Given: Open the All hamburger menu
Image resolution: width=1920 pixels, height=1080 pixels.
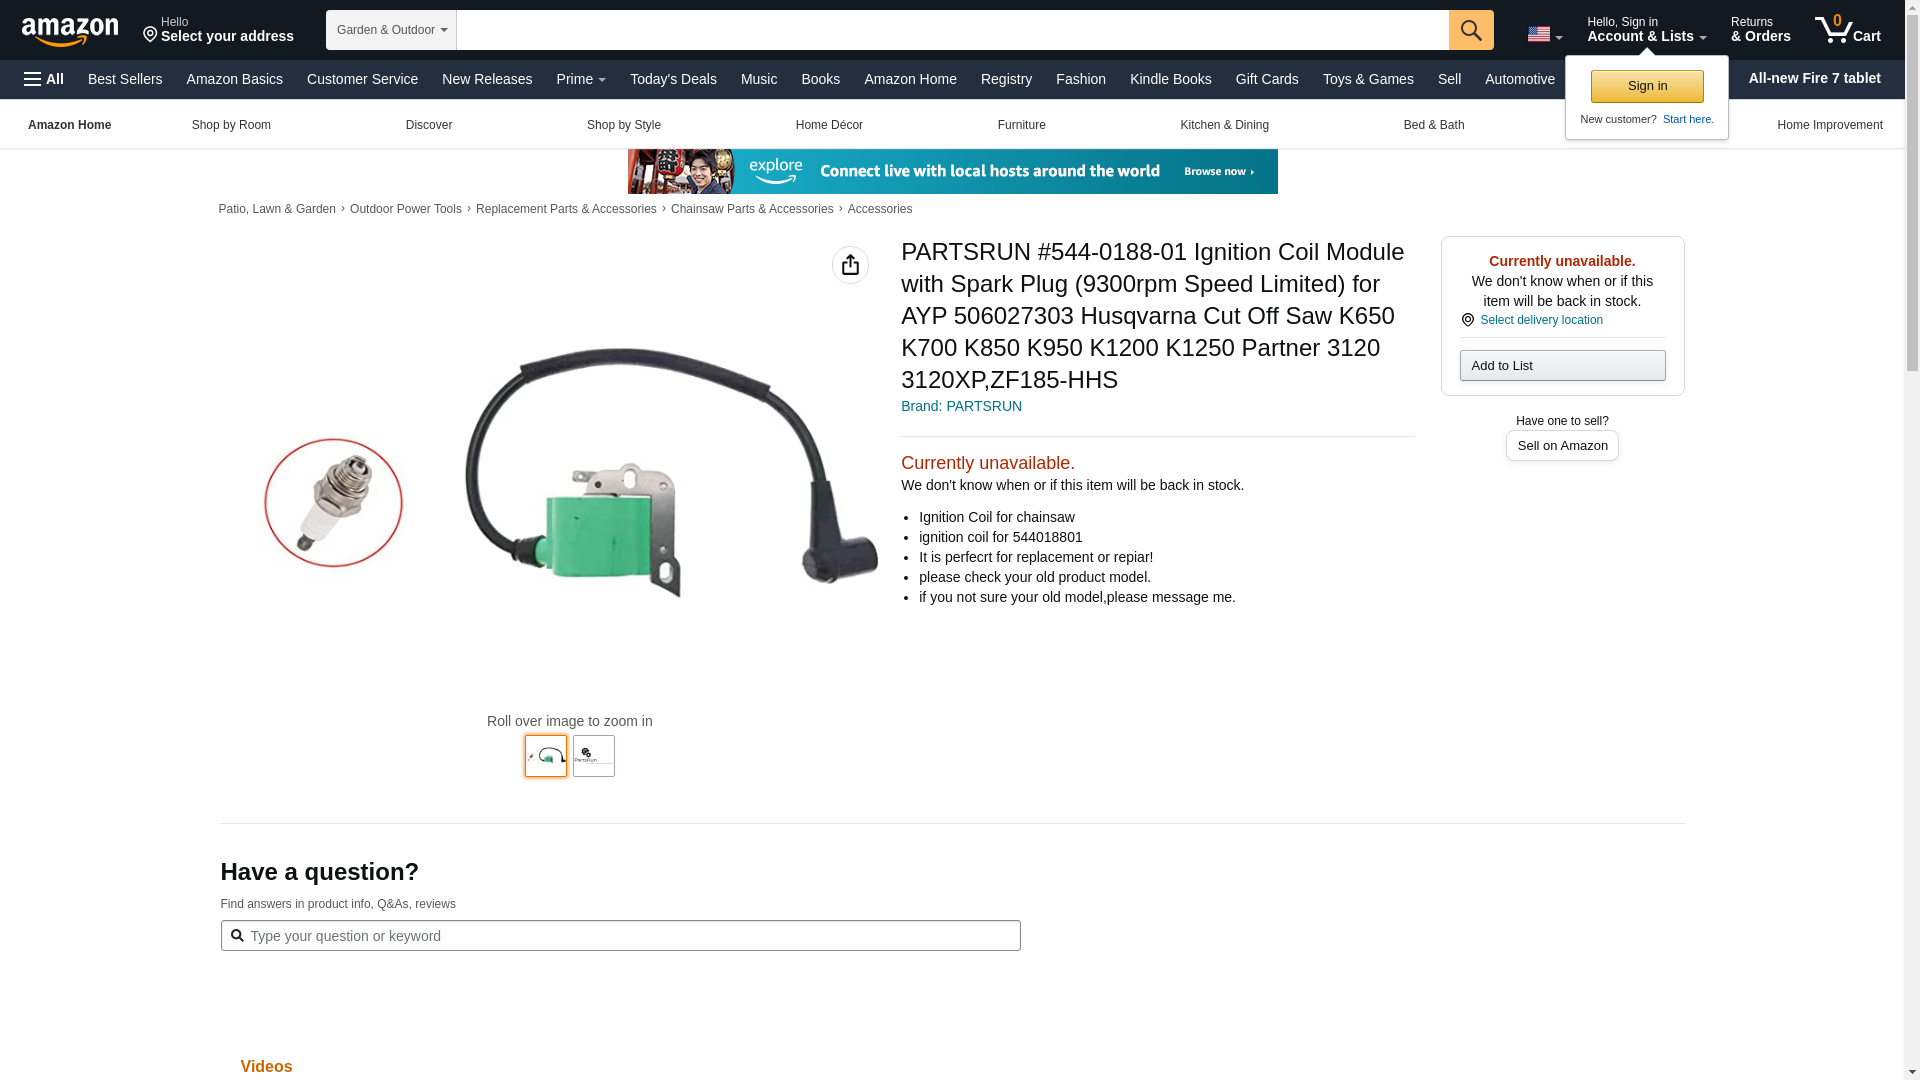Looking at the screenshot, I should 44,79.
